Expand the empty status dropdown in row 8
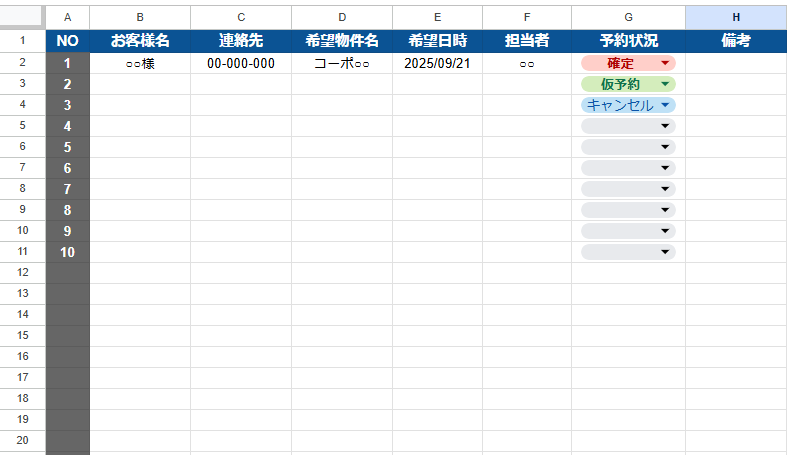Viewport: 787px width, 455px height. click(x=665, y=189)
